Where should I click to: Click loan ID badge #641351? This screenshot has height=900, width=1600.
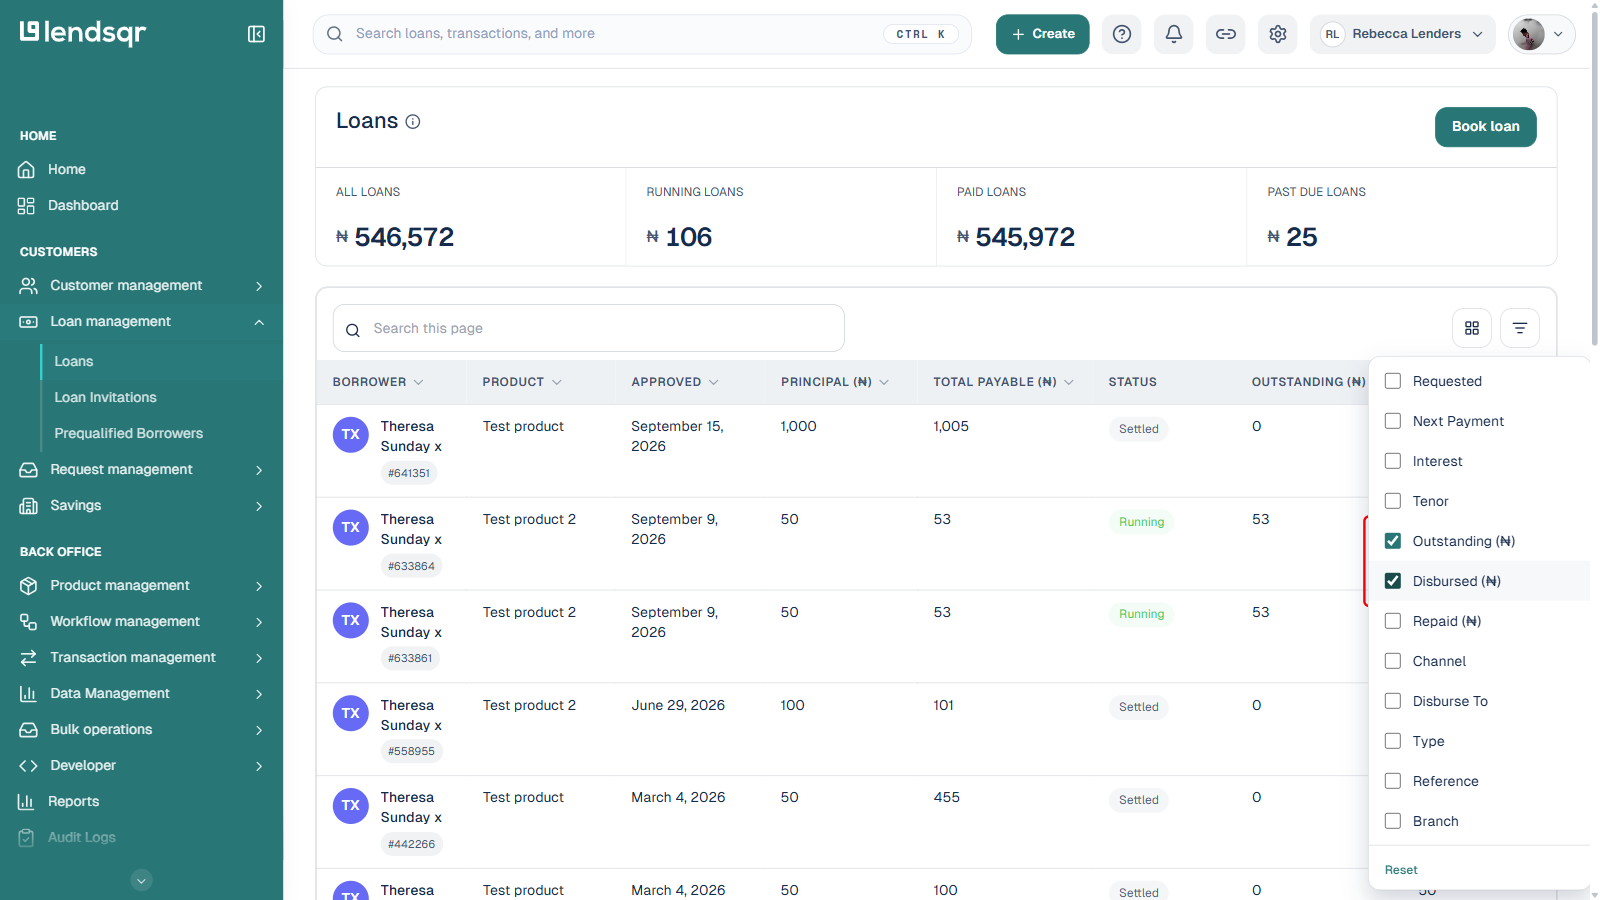coord(409,473)
